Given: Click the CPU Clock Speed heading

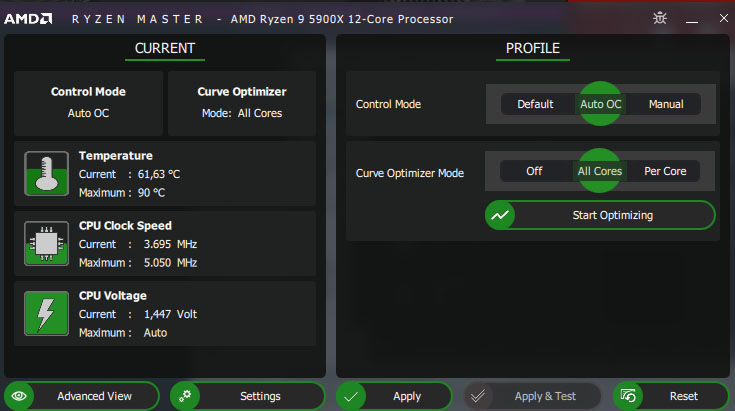Looking at the screenshot, I should (125, 225).
